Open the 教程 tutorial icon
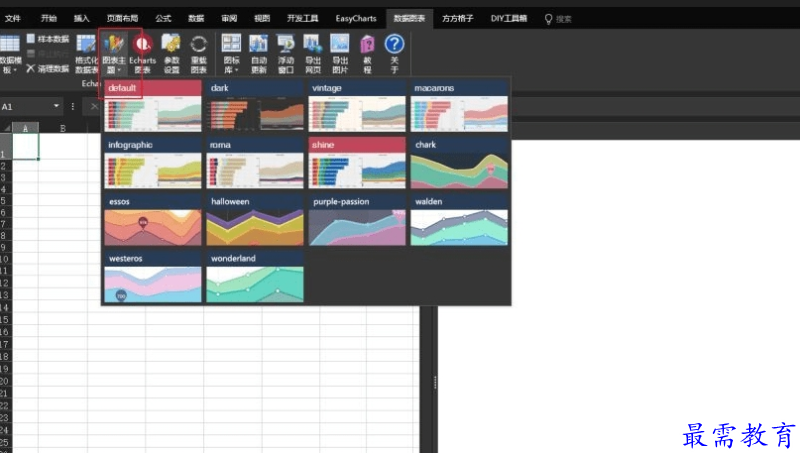Image resolution: width=804 pixels, height=467 pixels. tap(367, 54)
